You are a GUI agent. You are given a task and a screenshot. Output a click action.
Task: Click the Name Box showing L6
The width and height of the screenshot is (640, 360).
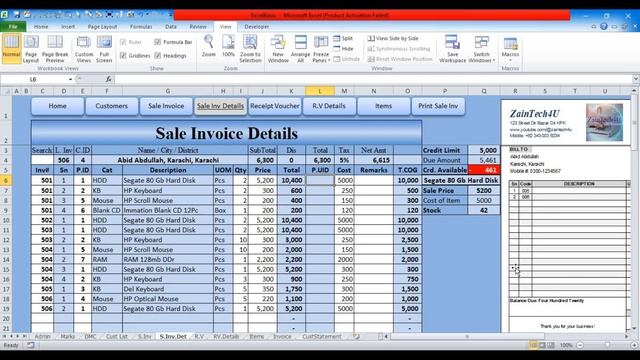(x=33, y=79)
